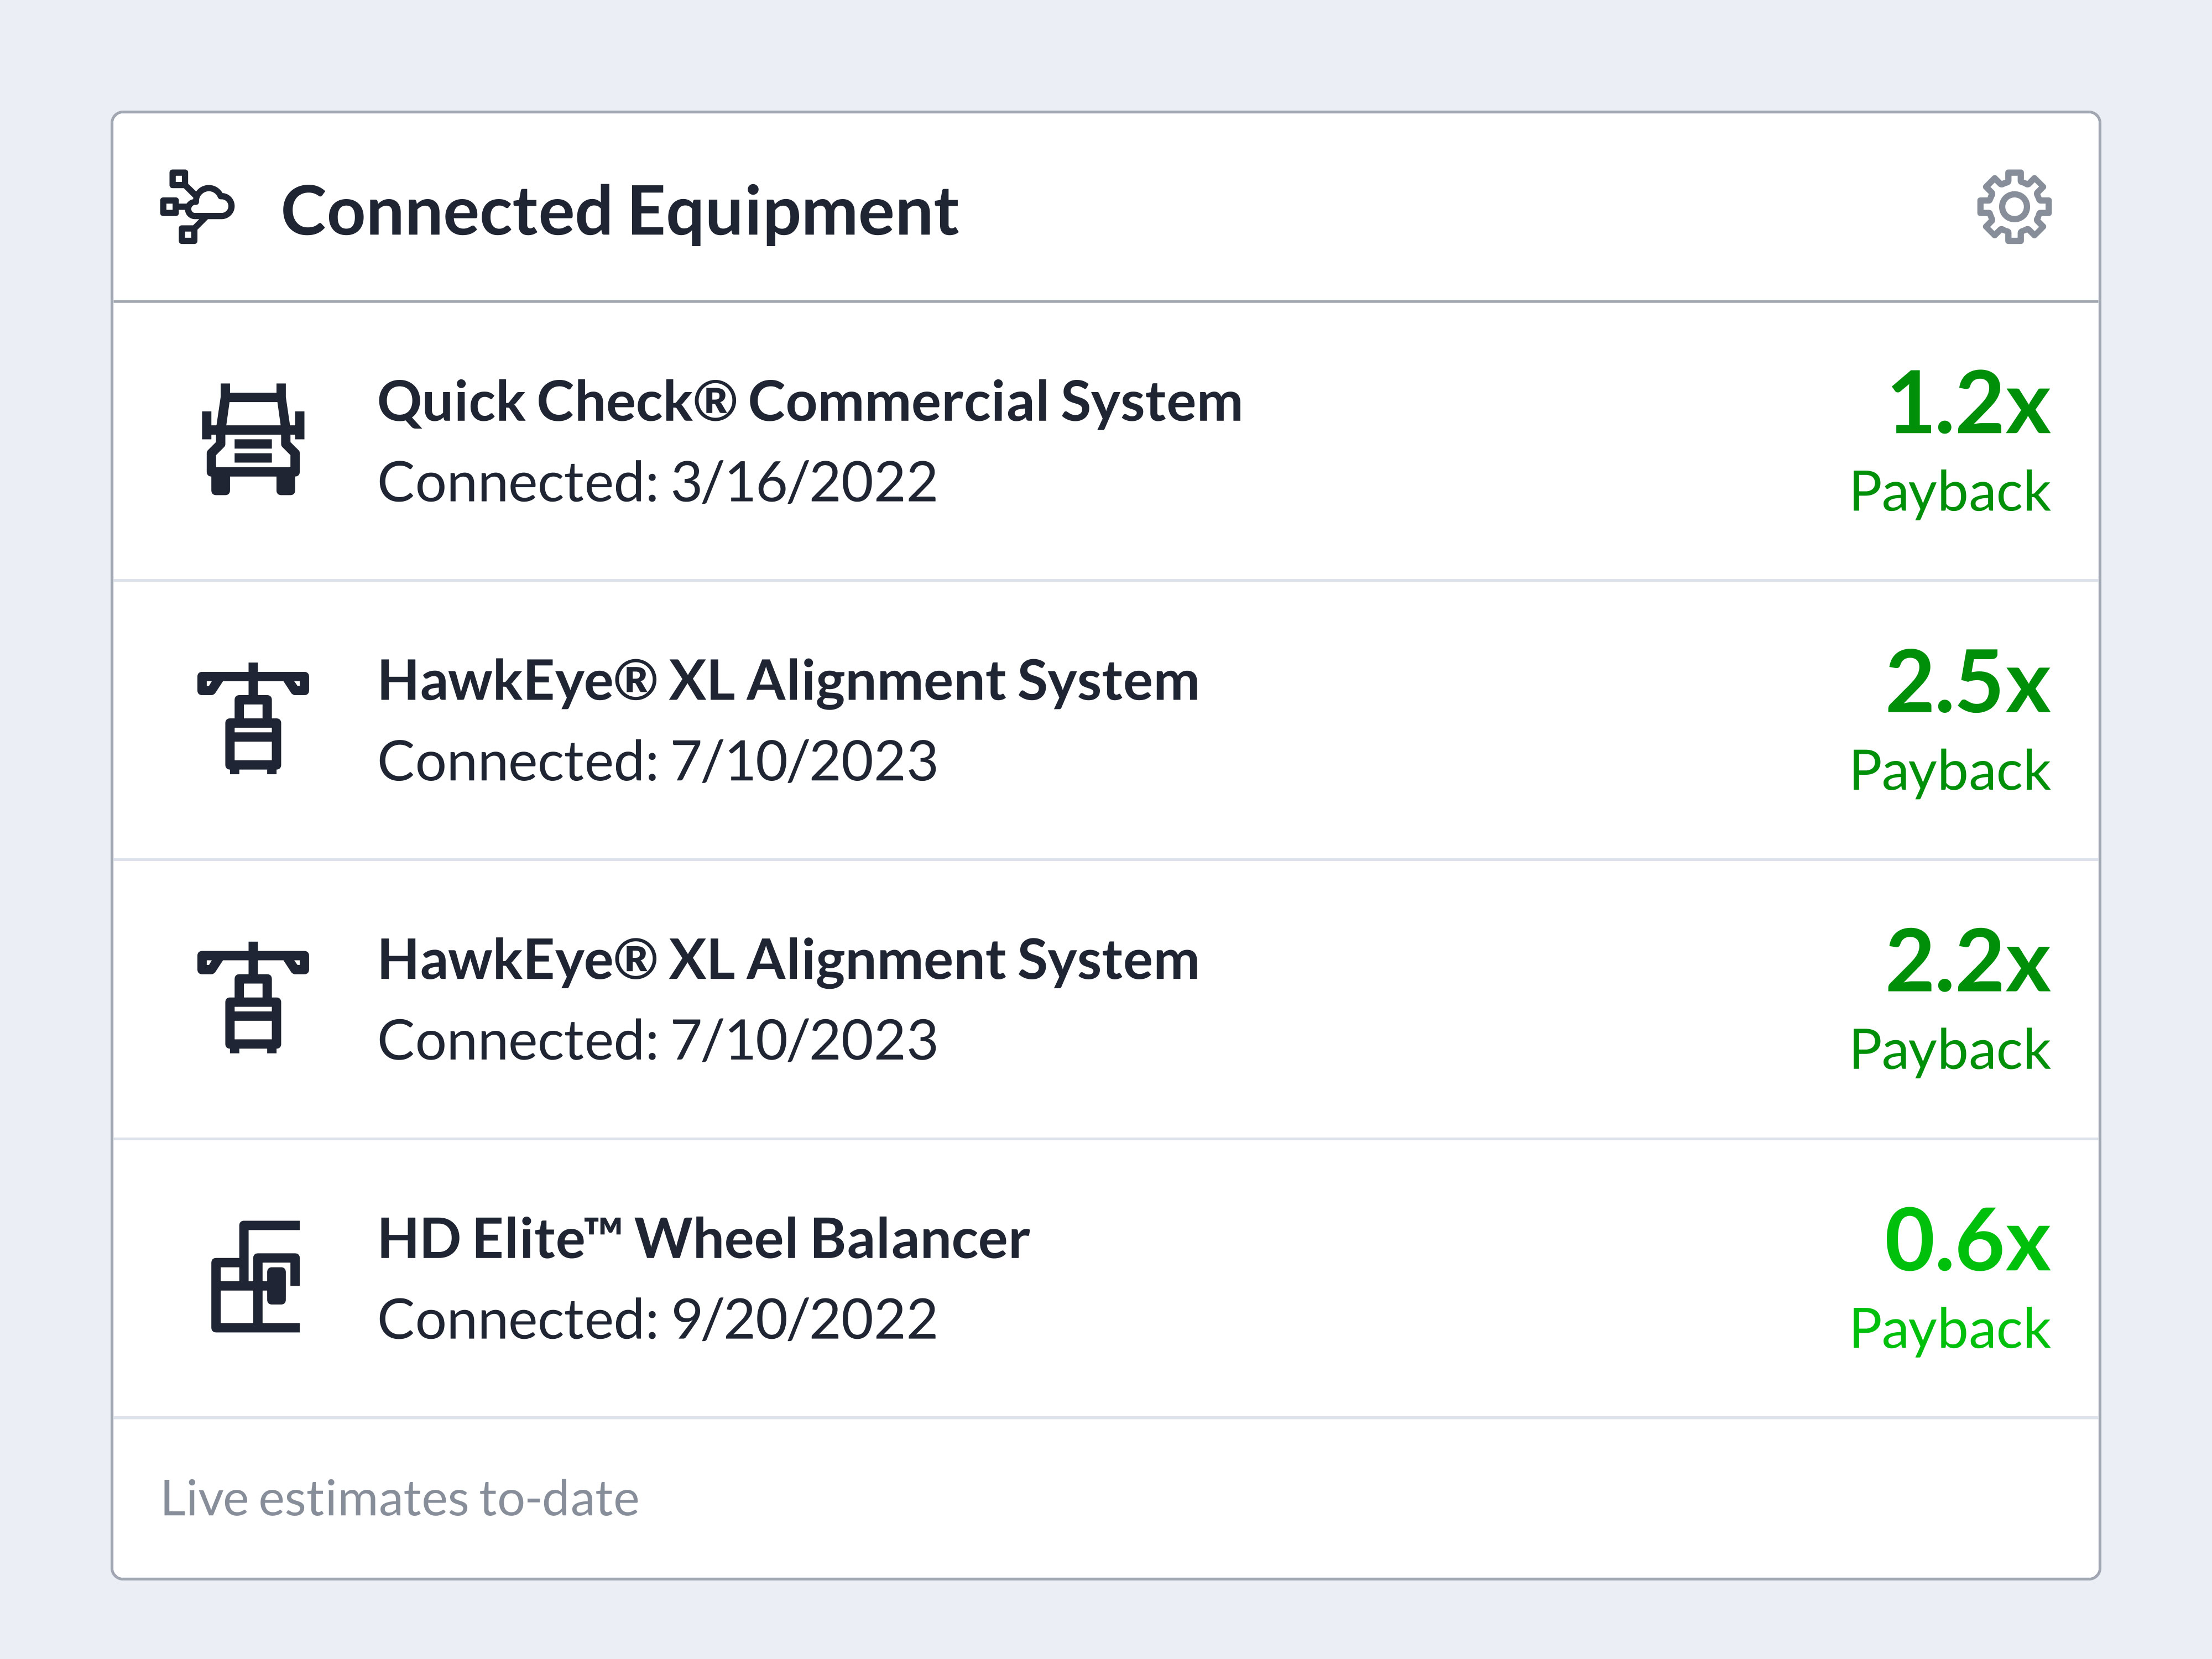The height and width of the screenshot is (1659, 2212).
Task: Click the 2.5x payback value
Action: coord(1968,682)
